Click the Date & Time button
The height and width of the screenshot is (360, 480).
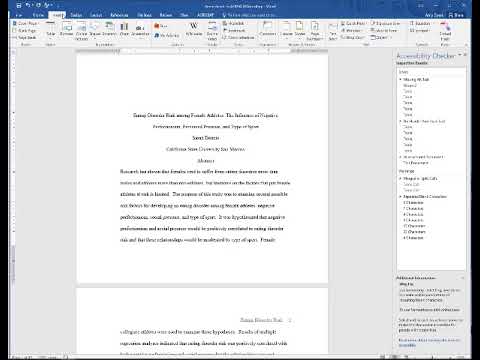(x=384, y=30)
